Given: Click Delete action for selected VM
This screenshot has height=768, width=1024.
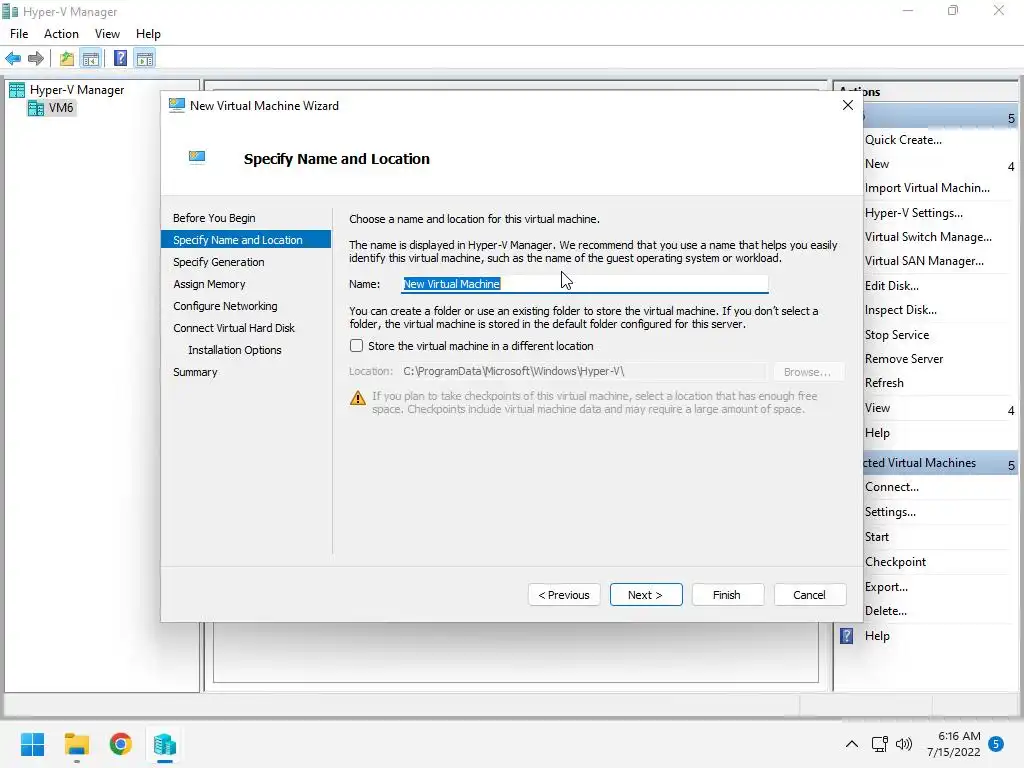Looking at the screenshot, I should click(886, 611).
